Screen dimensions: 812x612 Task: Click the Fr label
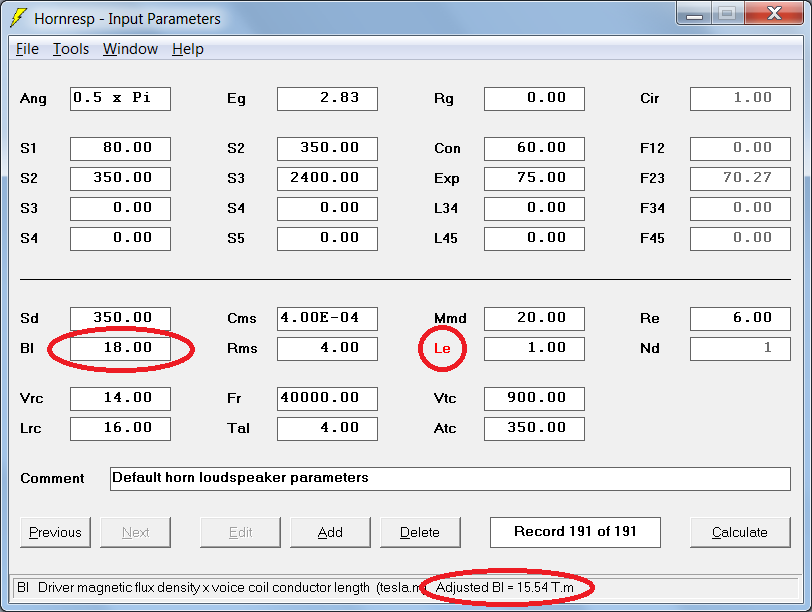click(234, 399)
